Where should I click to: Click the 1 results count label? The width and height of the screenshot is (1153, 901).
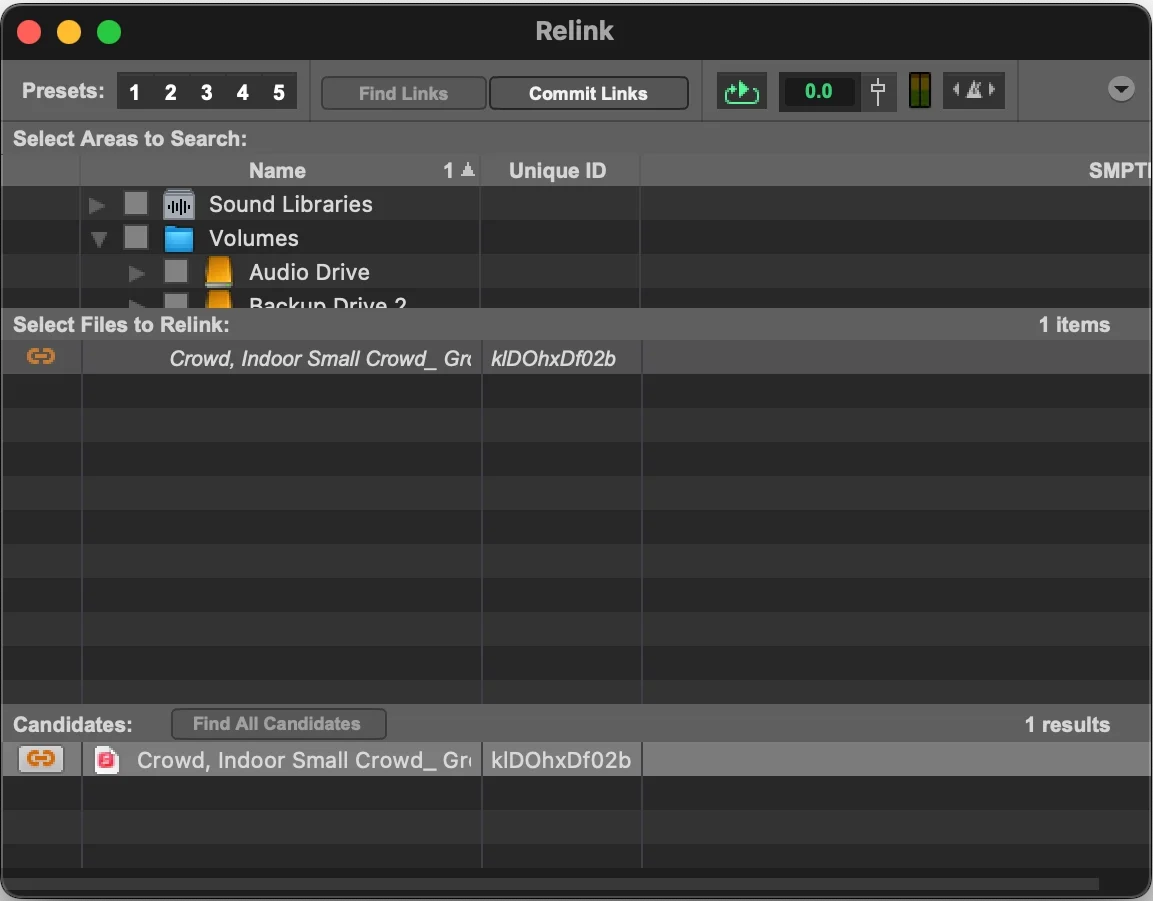pos(1068,724)
